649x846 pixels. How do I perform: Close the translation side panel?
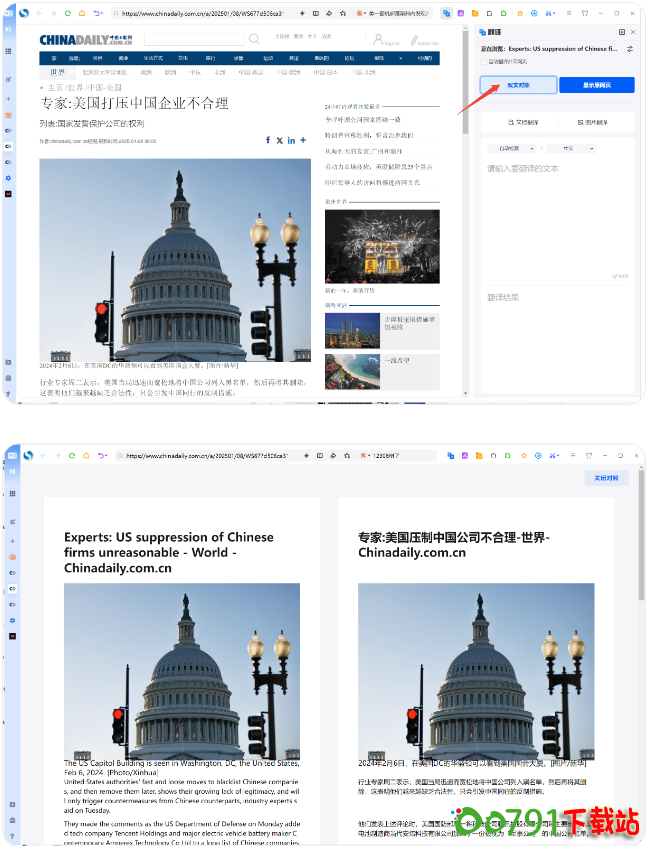(632, 33)
